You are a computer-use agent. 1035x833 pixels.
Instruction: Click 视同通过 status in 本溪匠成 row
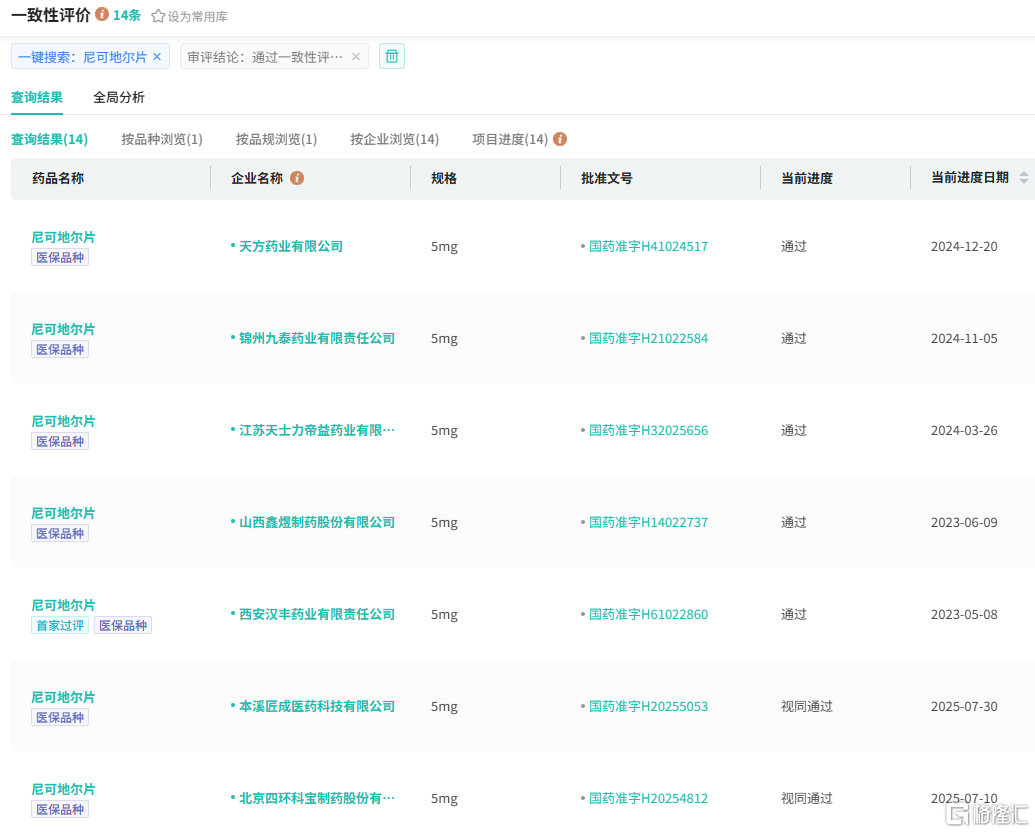(x=807, y=706)
